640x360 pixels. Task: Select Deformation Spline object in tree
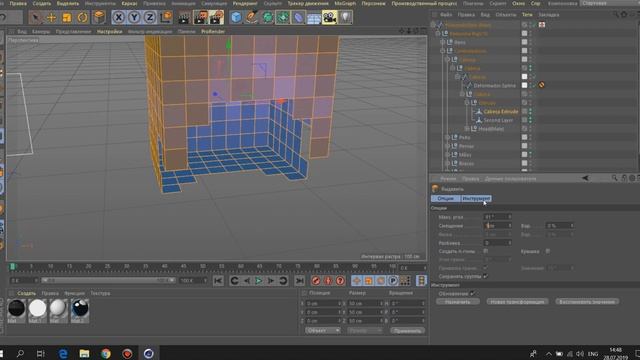495,86
